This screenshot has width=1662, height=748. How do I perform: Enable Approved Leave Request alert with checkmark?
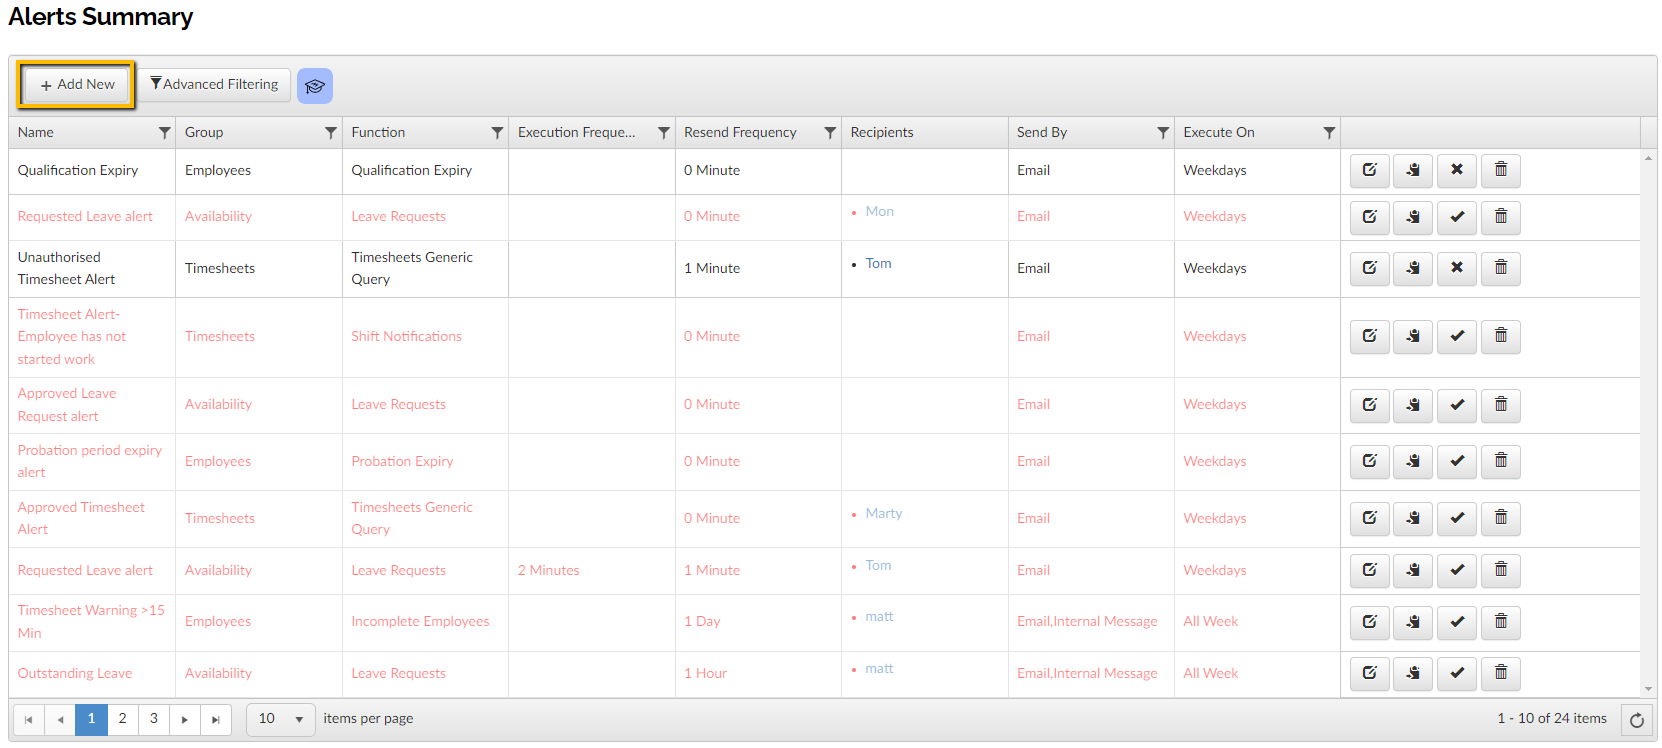coord(1457,405)
